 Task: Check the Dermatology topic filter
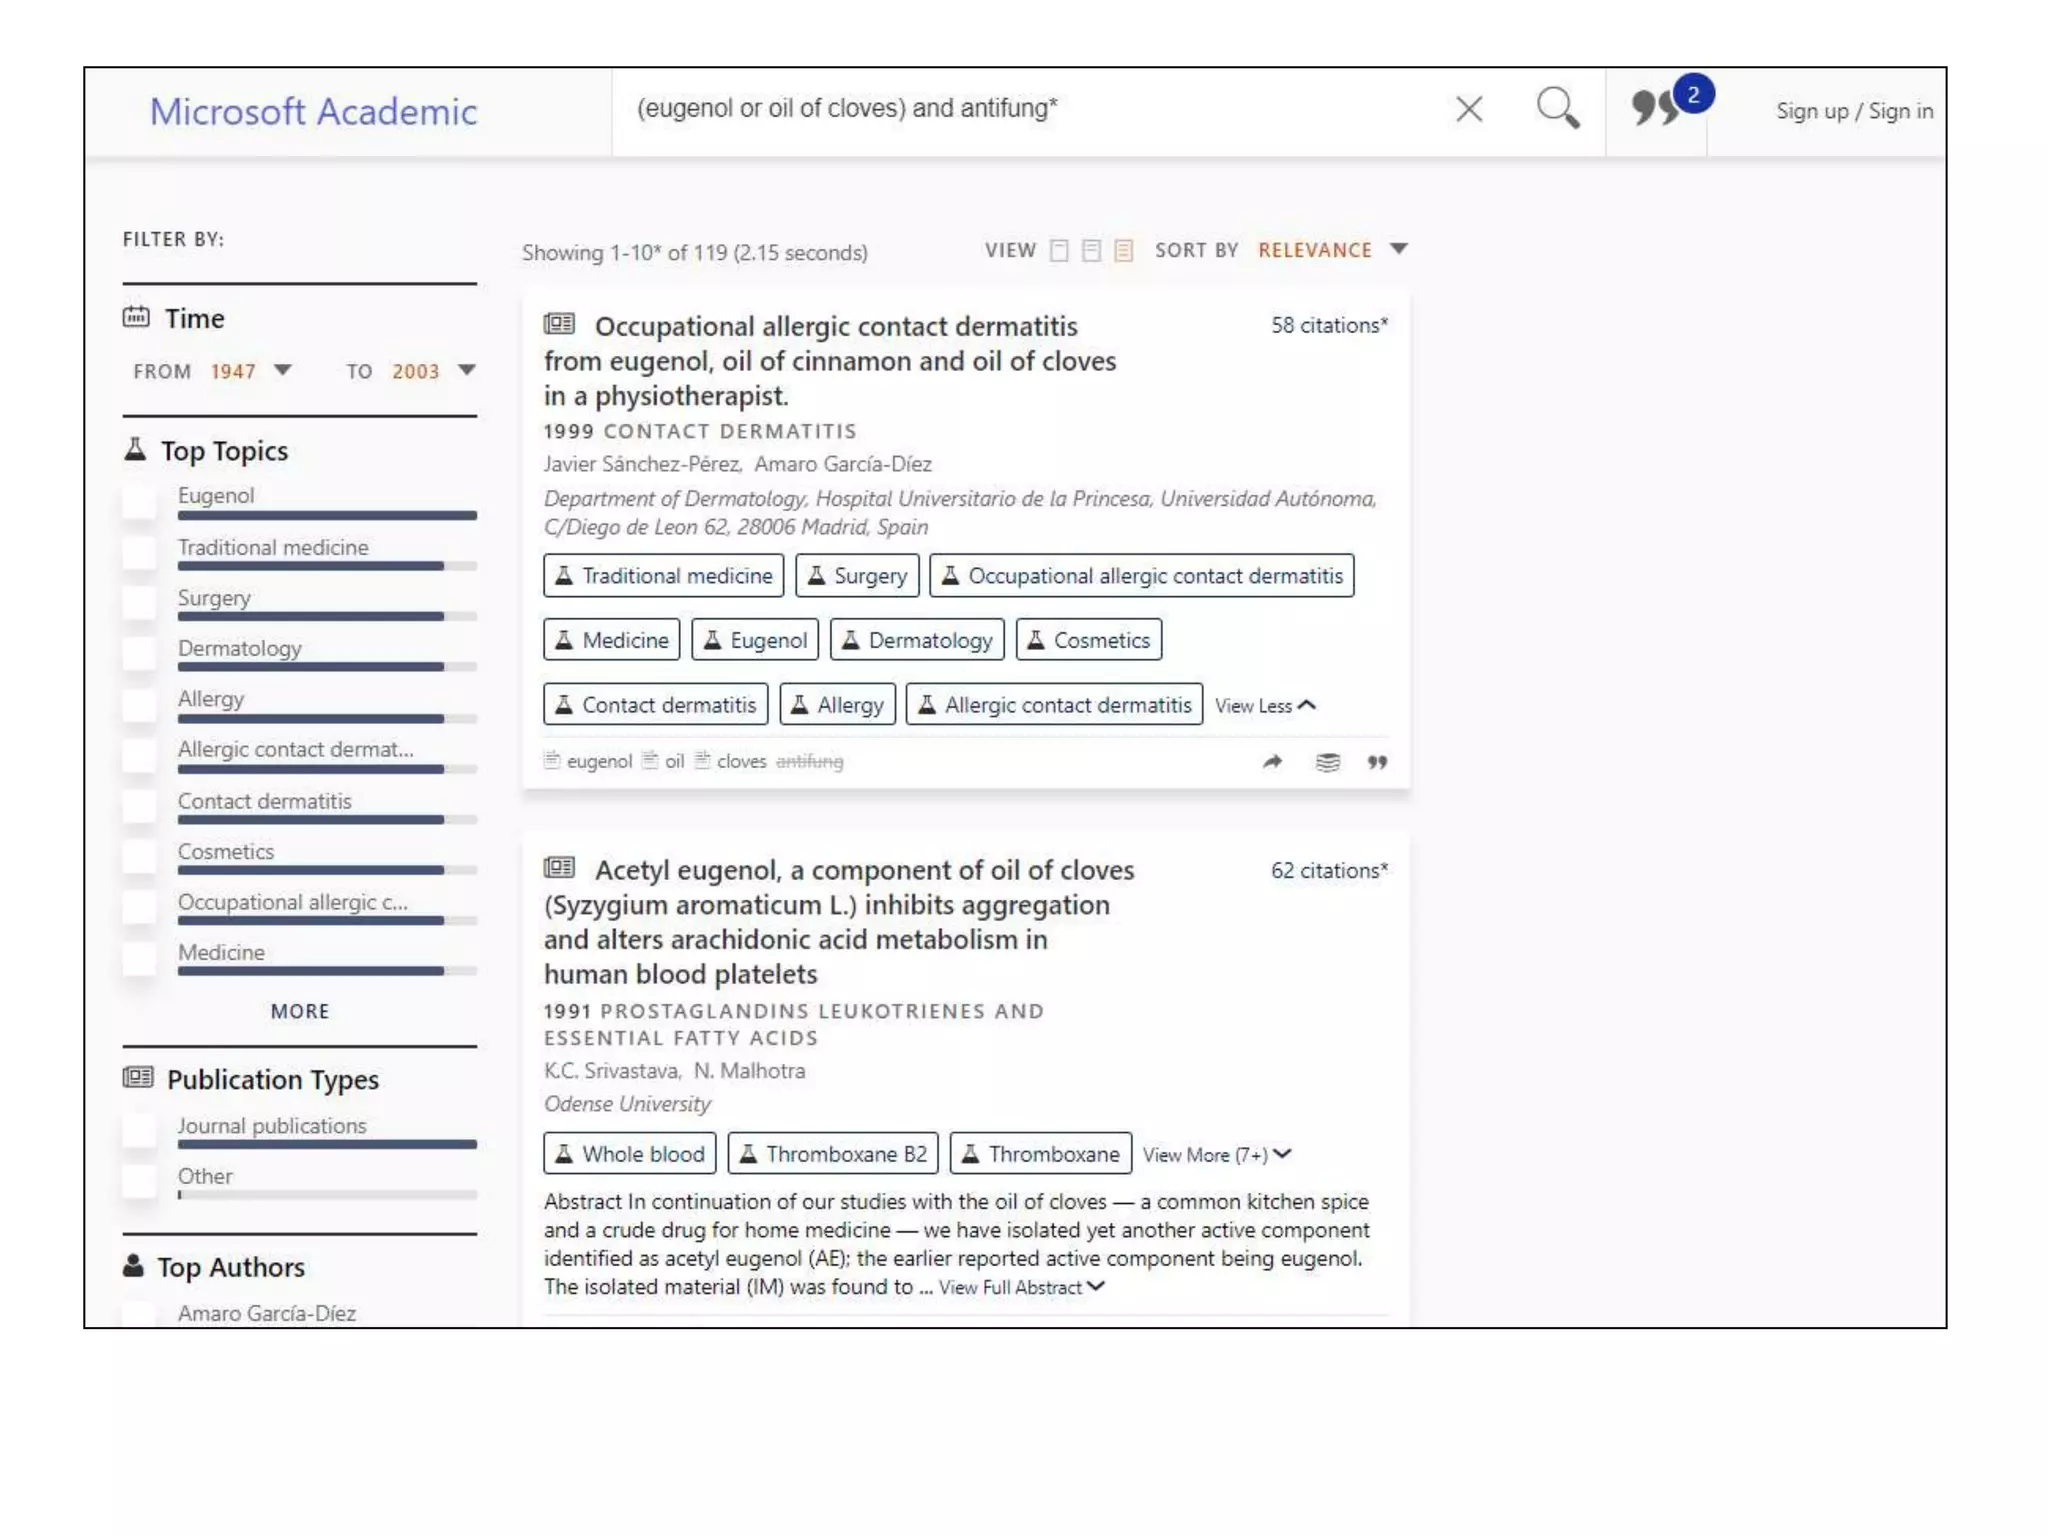coord(140,653)
